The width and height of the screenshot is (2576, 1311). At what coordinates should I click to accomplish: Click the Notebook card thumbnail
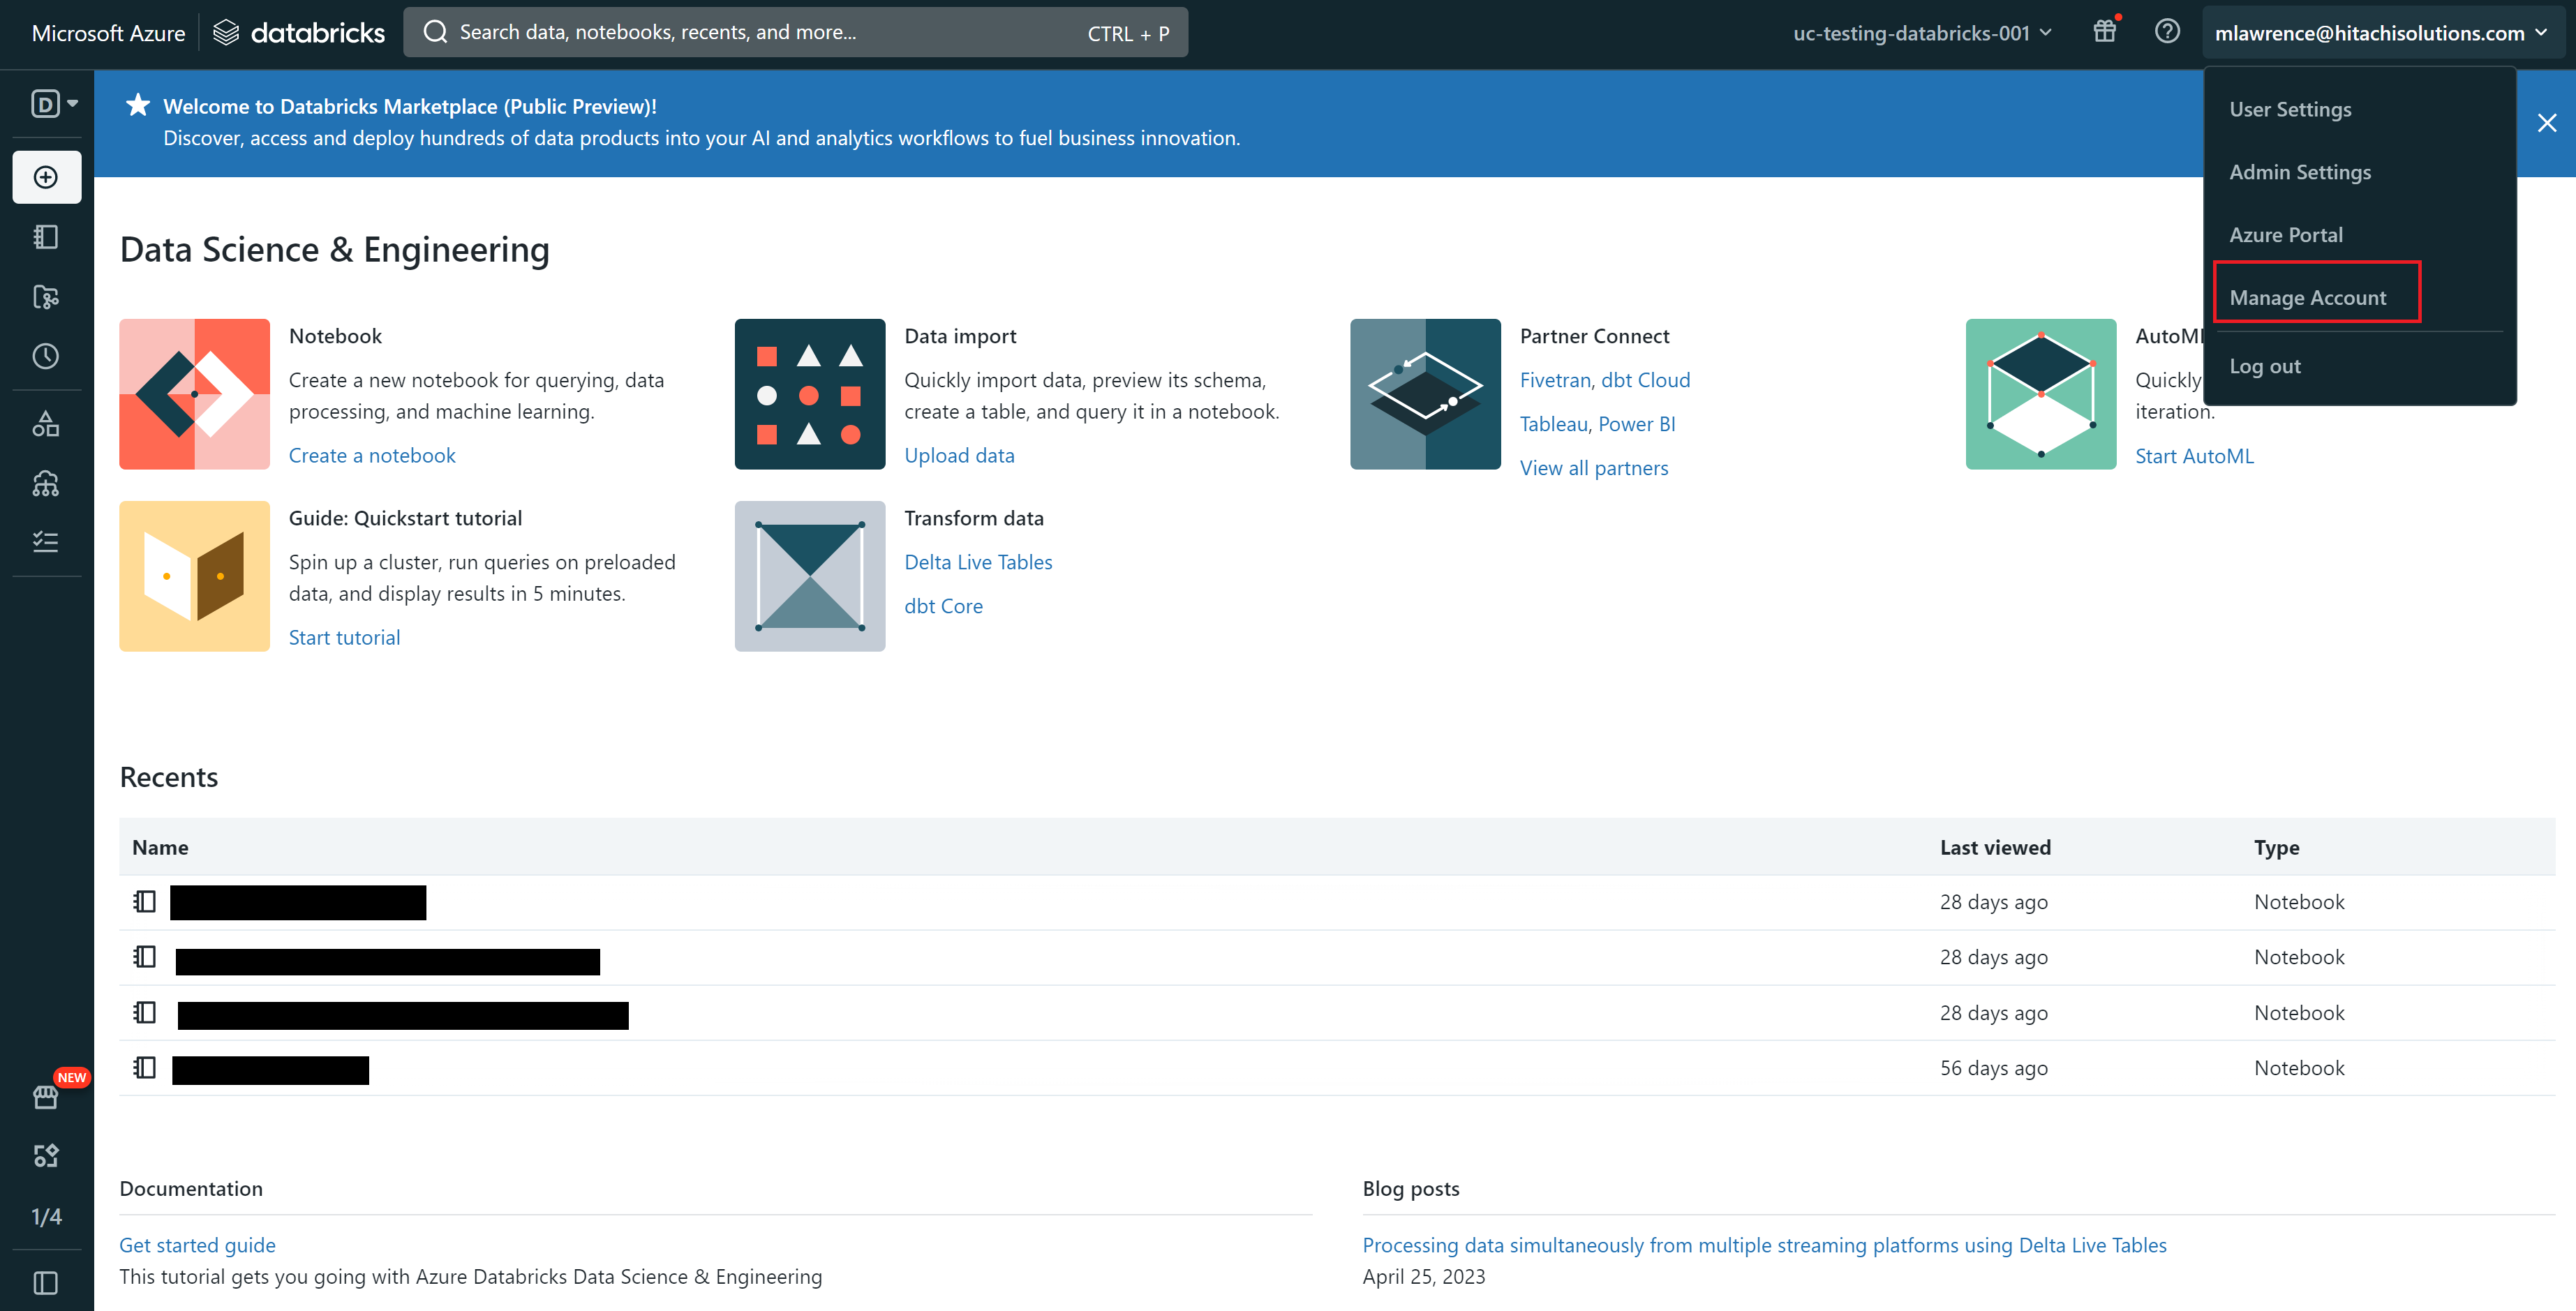[194, 394]
